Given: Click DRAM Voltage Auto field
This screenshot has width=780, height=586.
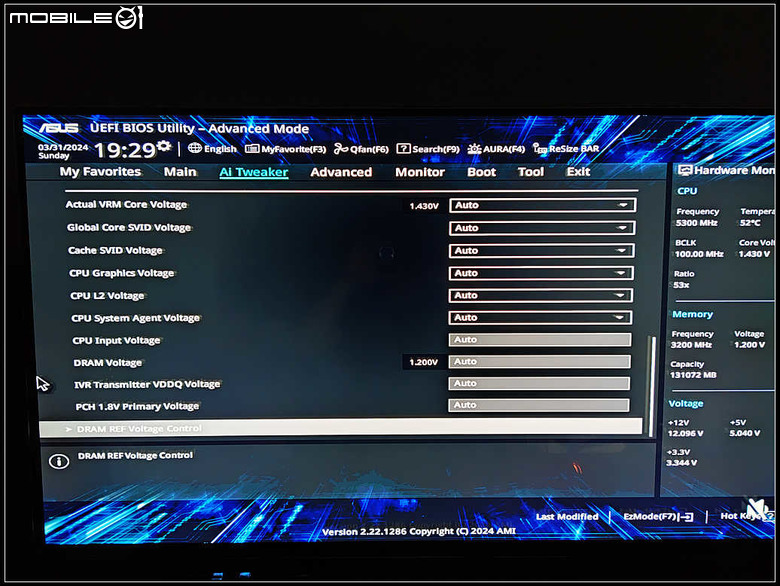Looking at the screenshot, I should 539,362.
